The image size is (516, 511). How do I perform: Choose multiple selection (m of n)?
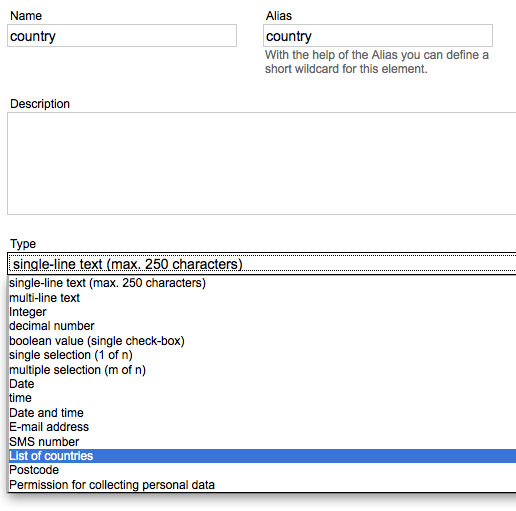pyautogui.click(x=262, y=370)
